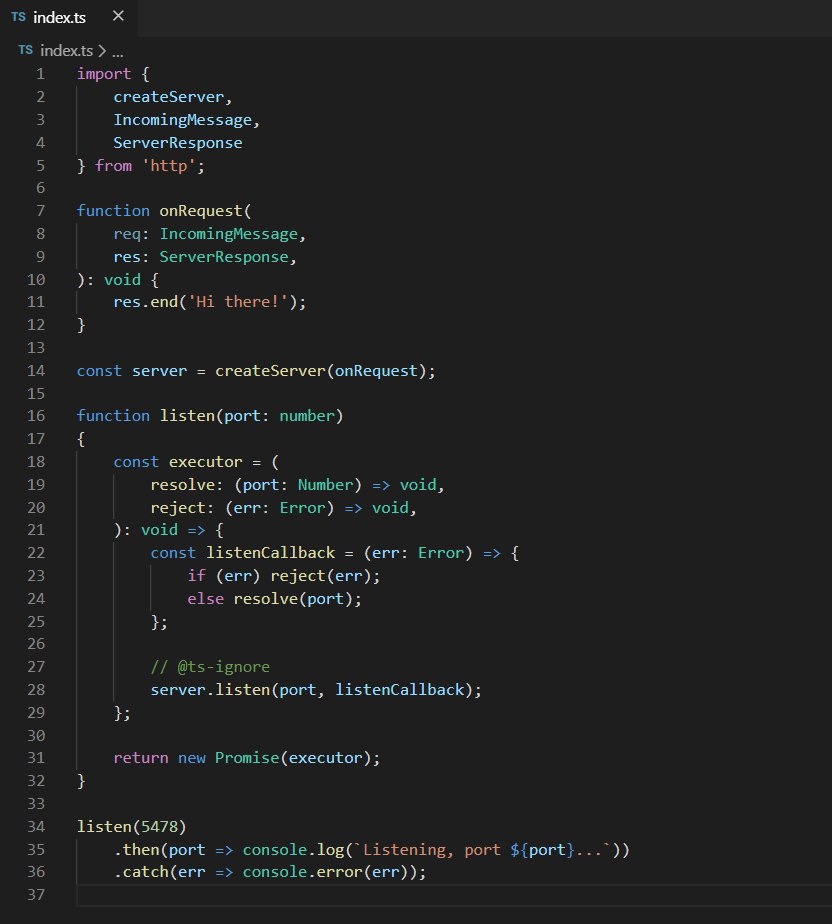The height and width of the screenshot is (924, 832).
Task: Click line number 34 in gutter
Action: tap(36, 827)
